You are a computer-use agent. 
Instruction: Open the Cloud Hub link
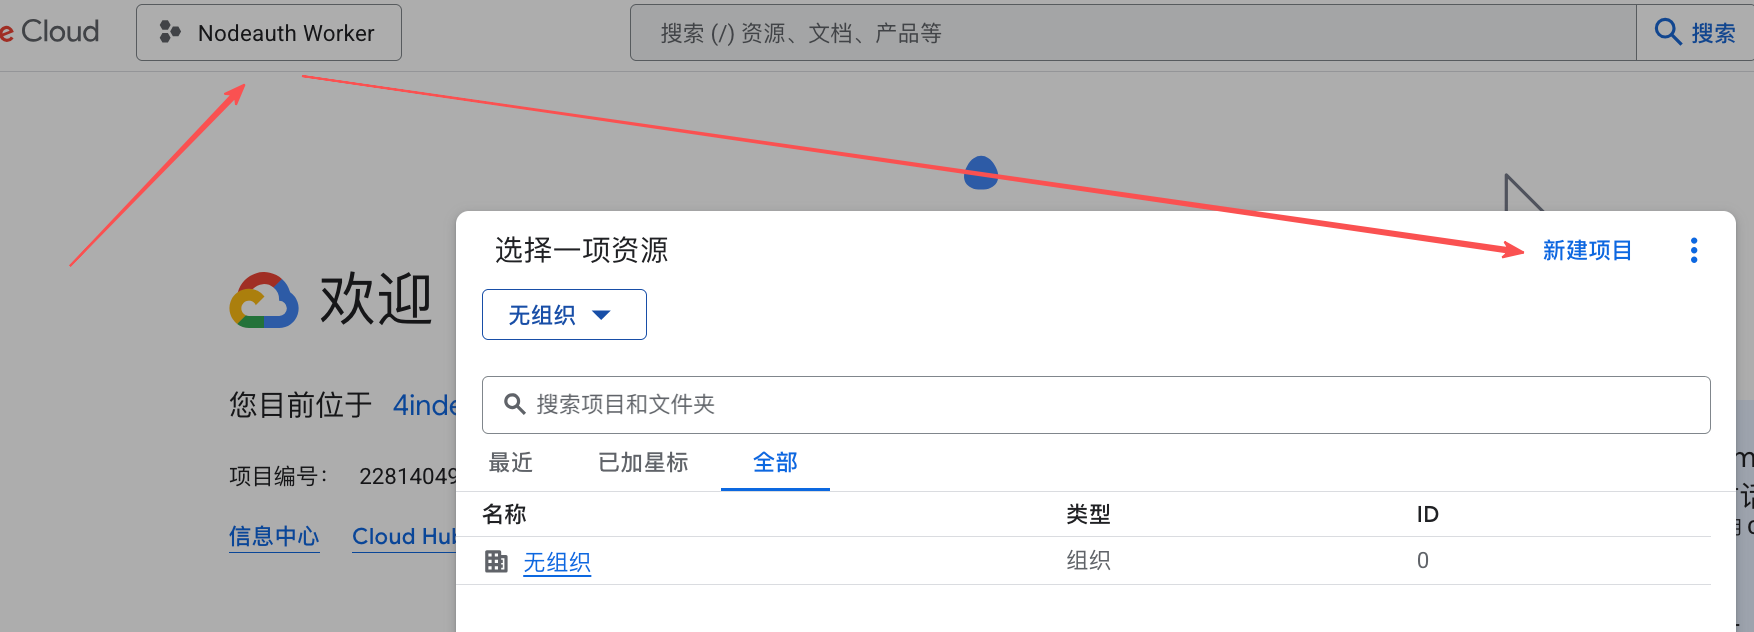click(403, 537)
